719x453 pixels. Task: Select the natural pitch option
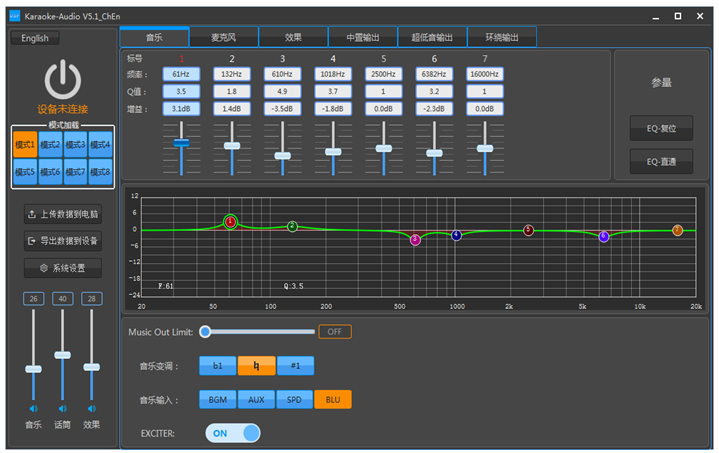256,365
